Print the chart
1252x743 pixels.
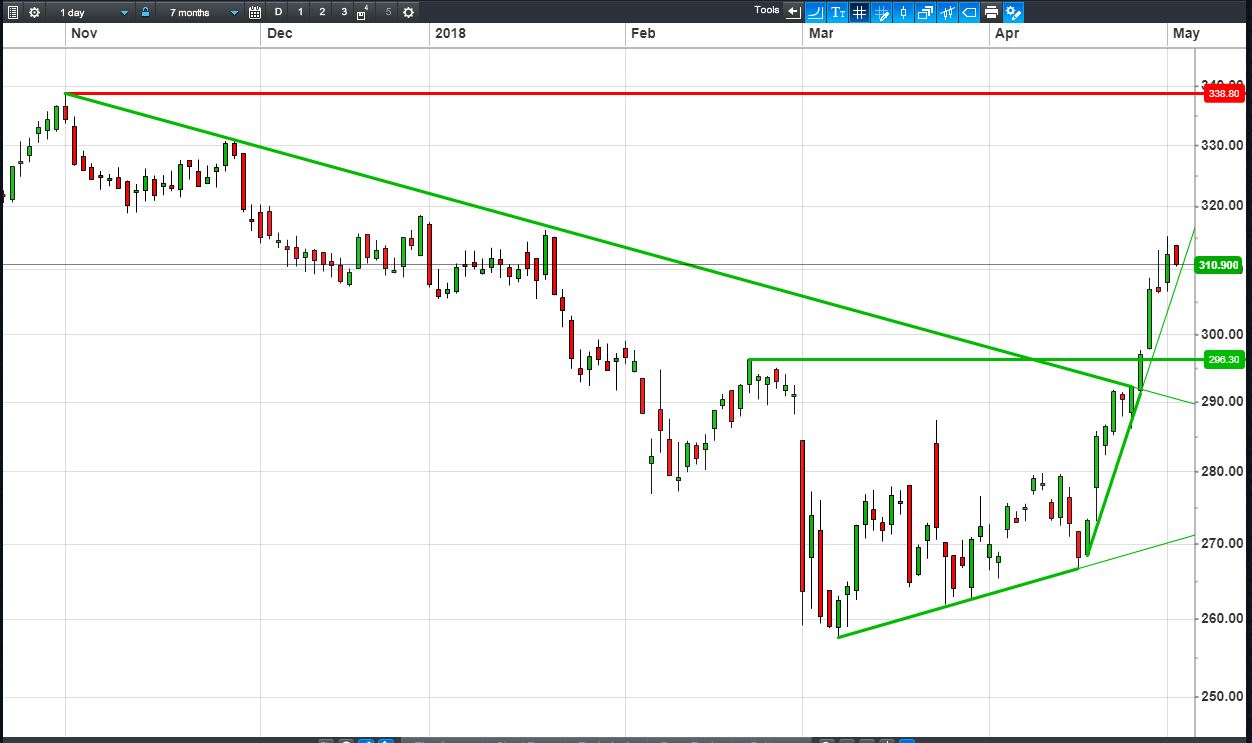pyautogui.click(x=991, y=12)
